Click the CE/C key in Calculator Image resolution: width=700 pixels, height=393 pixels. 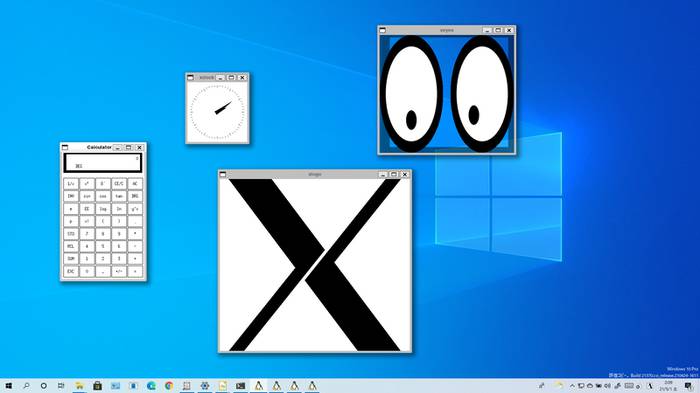119,184
